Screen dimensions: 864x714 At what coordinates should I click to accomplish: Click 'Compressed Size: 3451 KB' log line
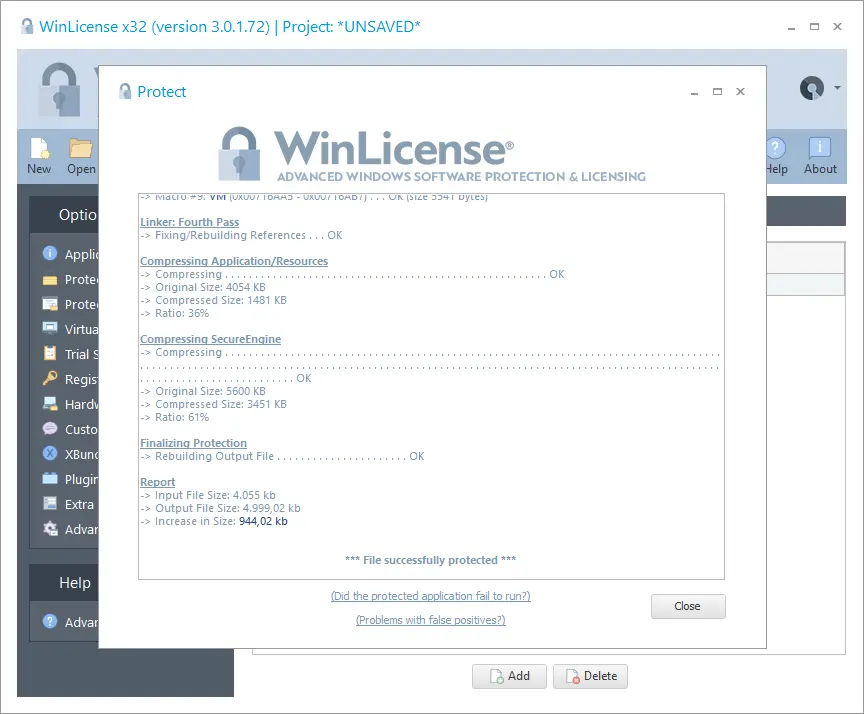[213, 404]
